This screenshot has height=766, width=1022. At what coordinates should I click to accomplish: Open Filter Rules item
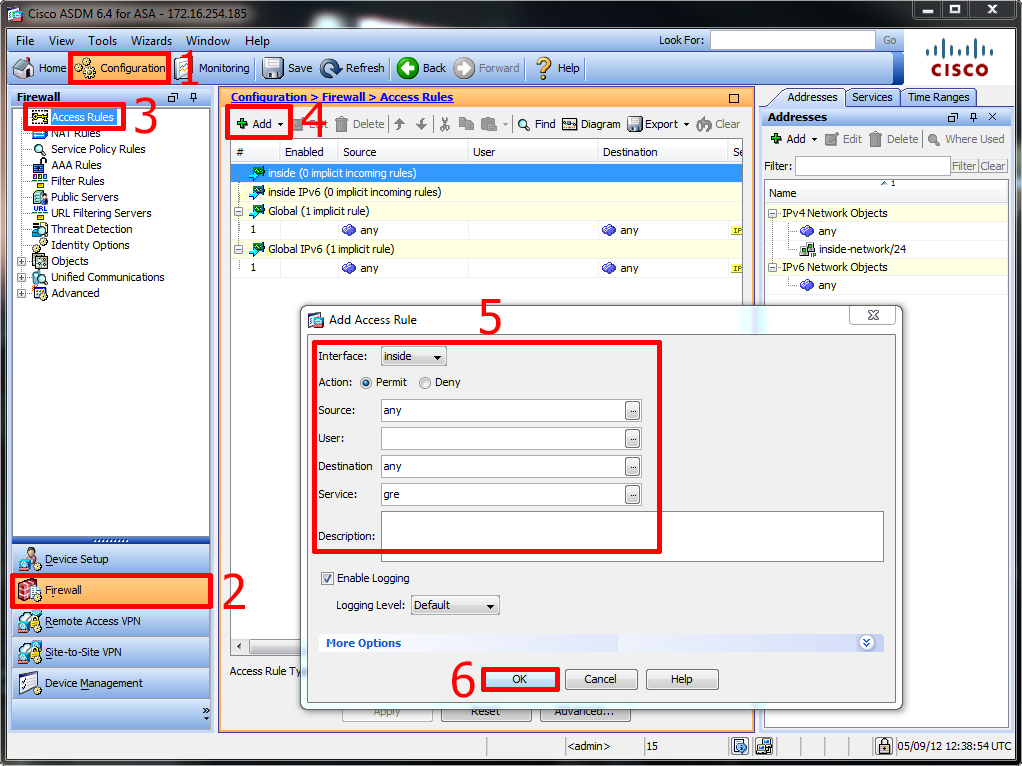pyautogui.click(x=78, y=181)
